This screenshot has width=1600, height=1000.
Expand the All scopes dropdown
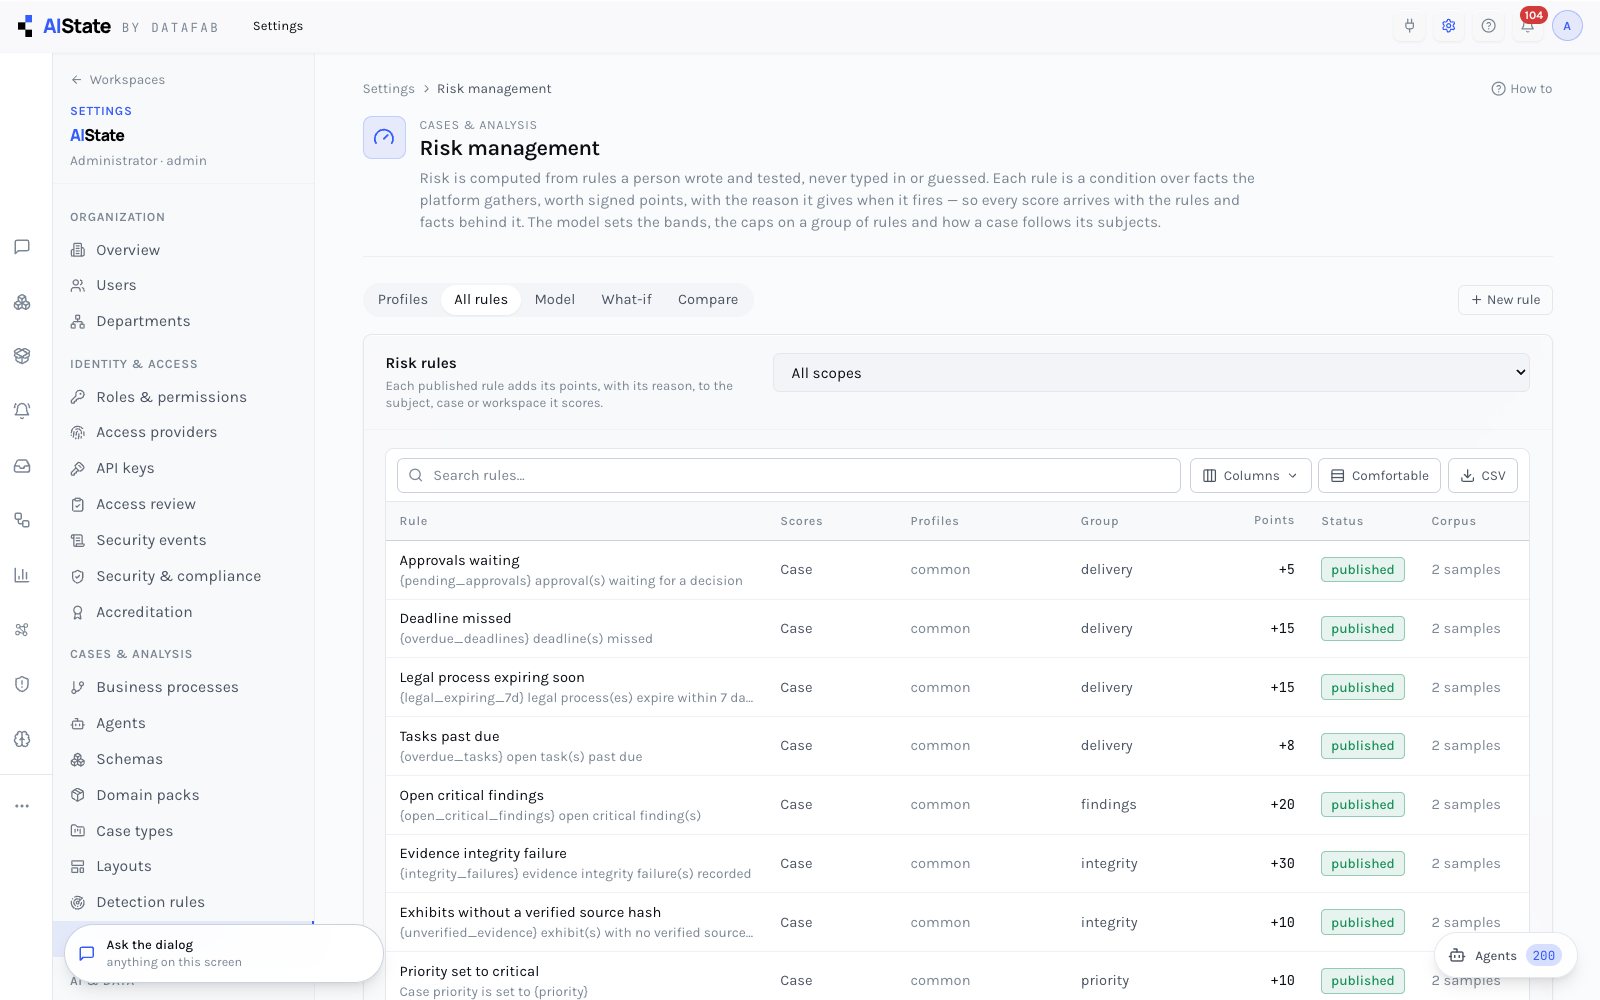pos(1151,373)
